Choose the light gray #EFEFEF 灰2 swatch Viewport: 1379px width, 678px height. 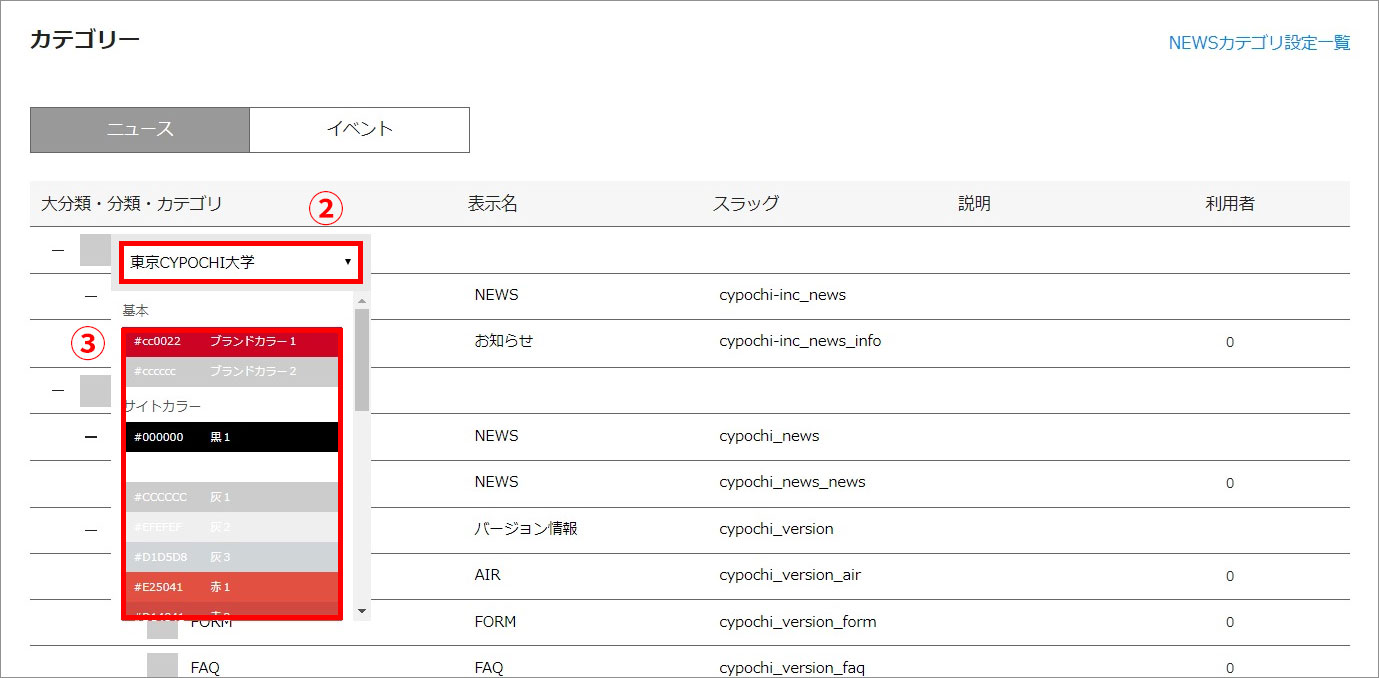tap(232, 527)
